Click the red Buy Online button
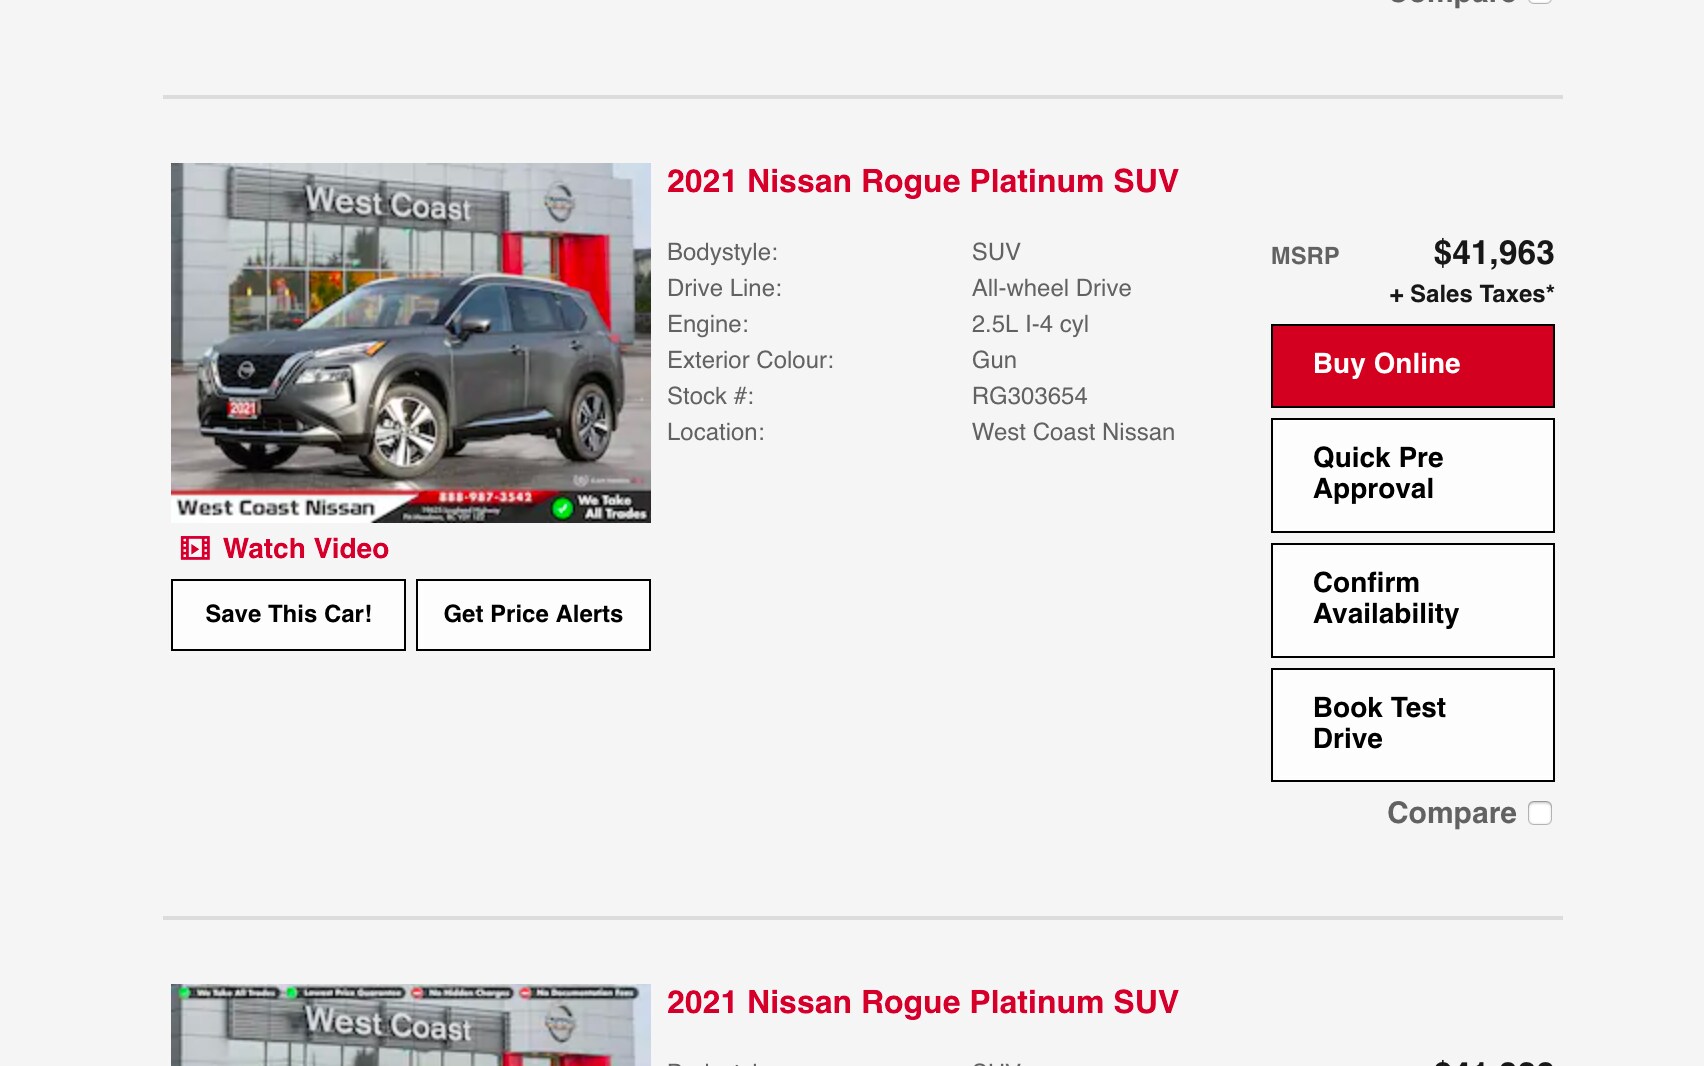The height and width of the screenshot is (1066, 1704). [x=1412, y=365]
